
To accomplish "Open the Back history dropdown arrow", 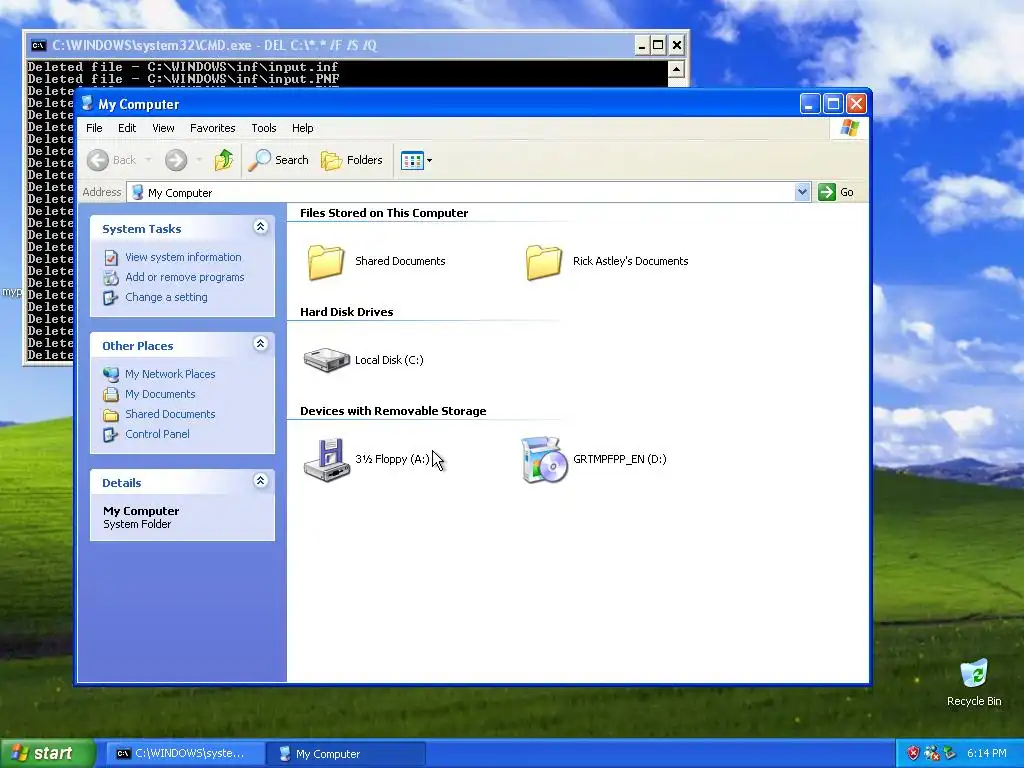I will pyautogui.click(x=148, y=160).
